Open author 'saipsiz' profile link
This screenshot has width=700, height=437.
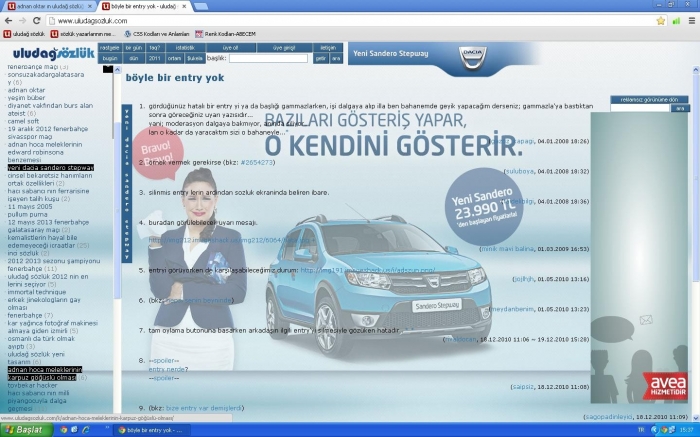523,387
